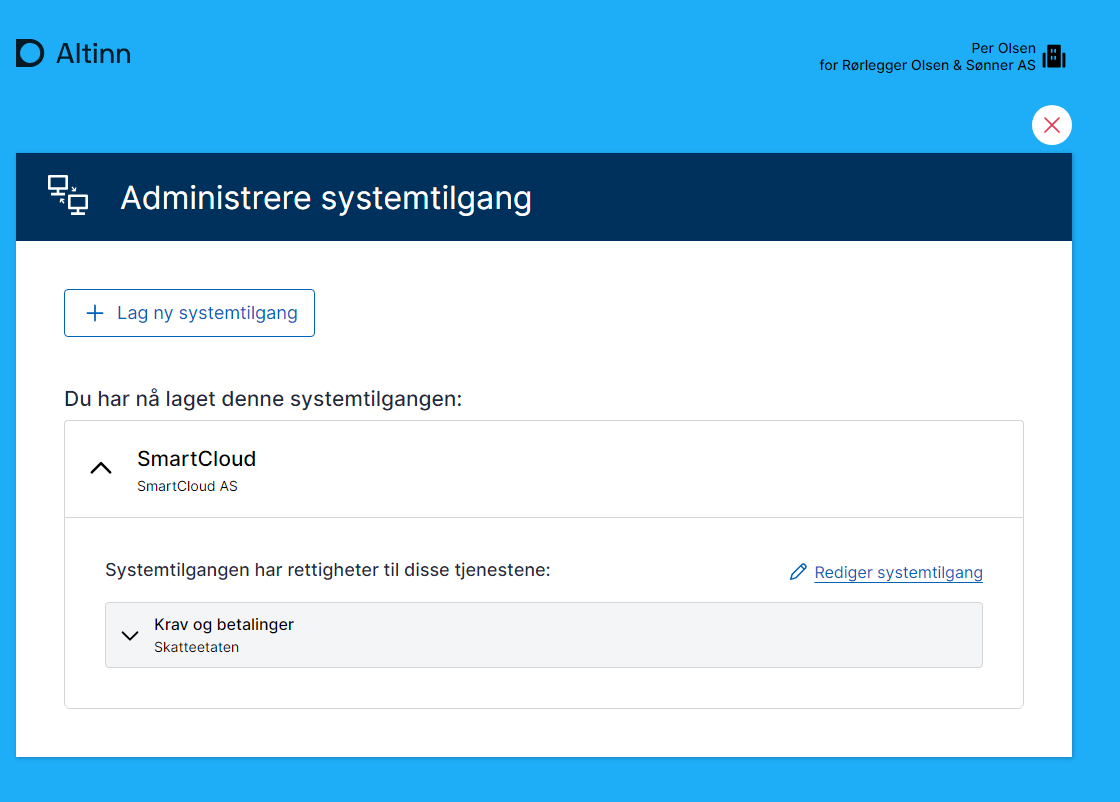Screen dimensions: 1120x802
Task: Click the SmartCloud title text
Action: (x=196, y=458)
